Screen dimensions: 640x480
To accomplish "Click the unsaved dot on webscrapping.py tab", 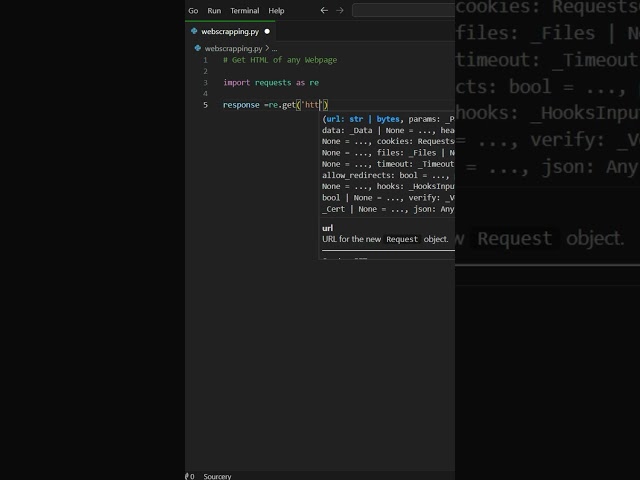I will coord(267,31).
